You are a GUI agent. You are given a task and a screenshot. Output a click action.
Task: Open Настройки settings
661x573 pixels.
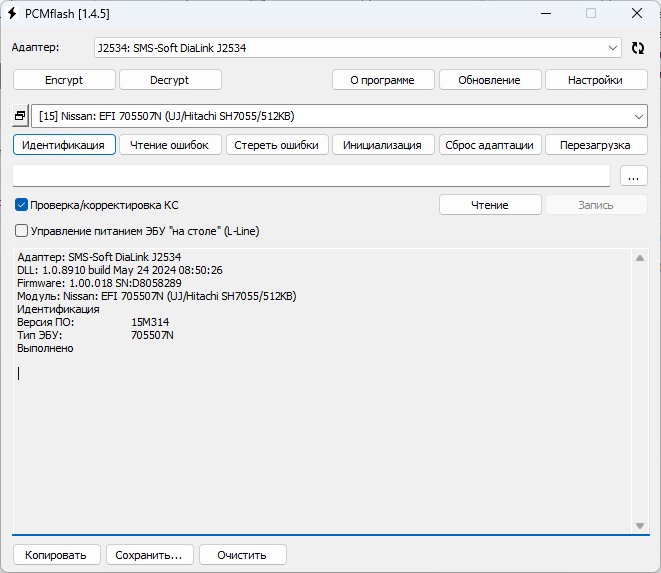pos(595,80)
